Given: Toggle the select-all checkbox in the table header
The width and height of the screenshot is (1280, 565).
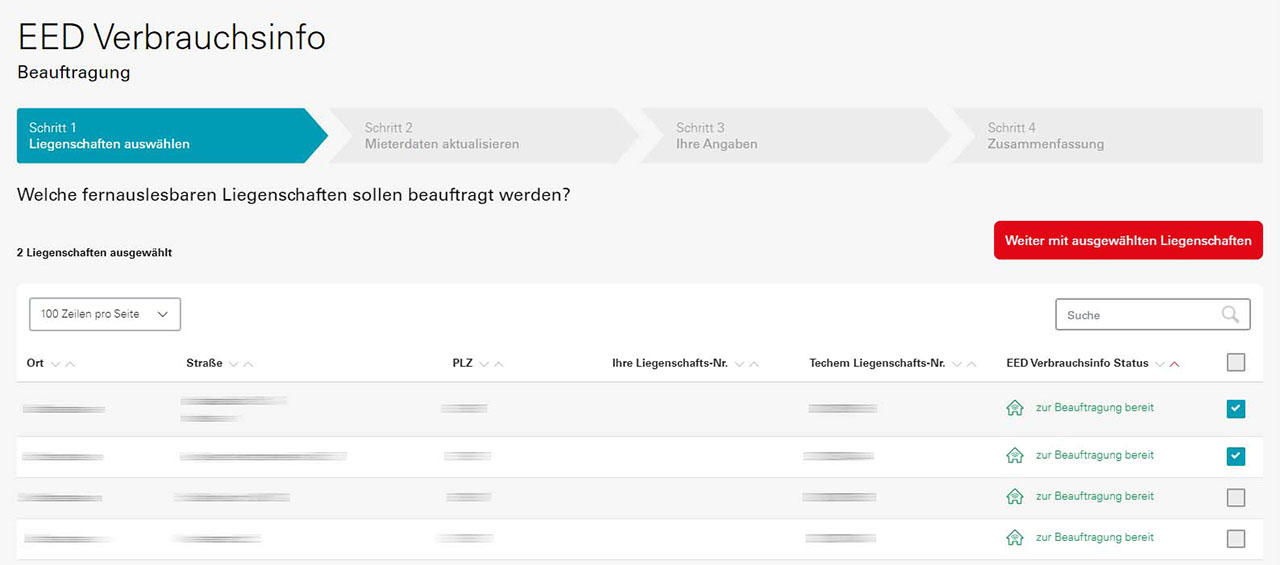Looking at the screenshot, I should pyautogui.click(x=1236, y=363).
